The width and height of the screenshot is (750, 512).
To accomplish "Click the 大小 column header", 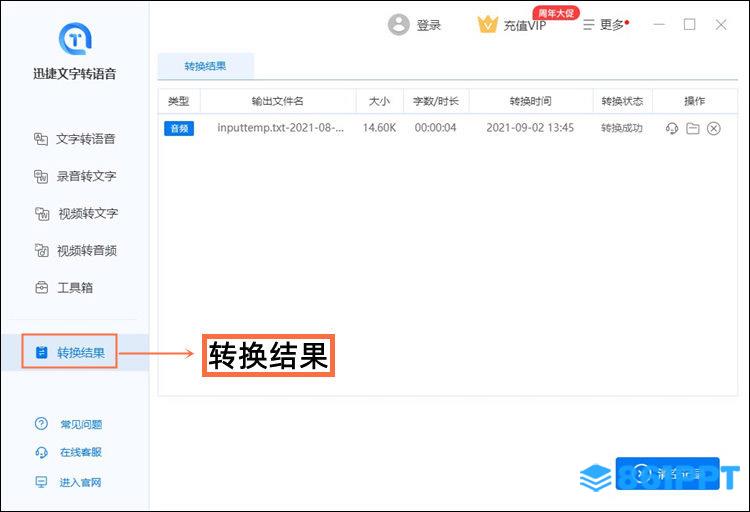I will click(x=379, y=101).
